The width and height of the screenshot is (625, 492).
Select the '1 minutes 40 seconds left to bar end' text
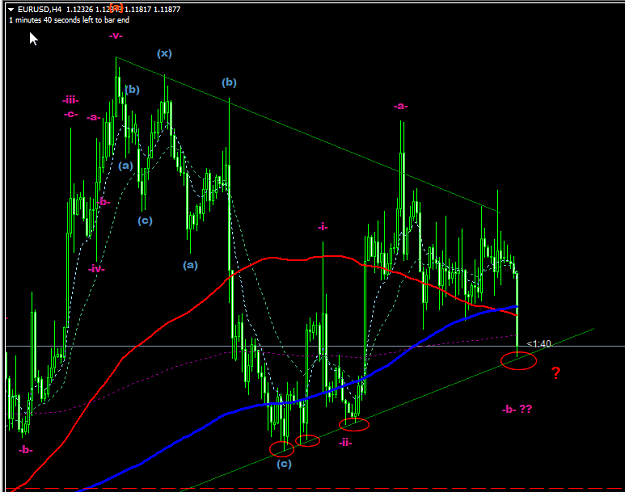pyautogui.click(x=69, y=20)
